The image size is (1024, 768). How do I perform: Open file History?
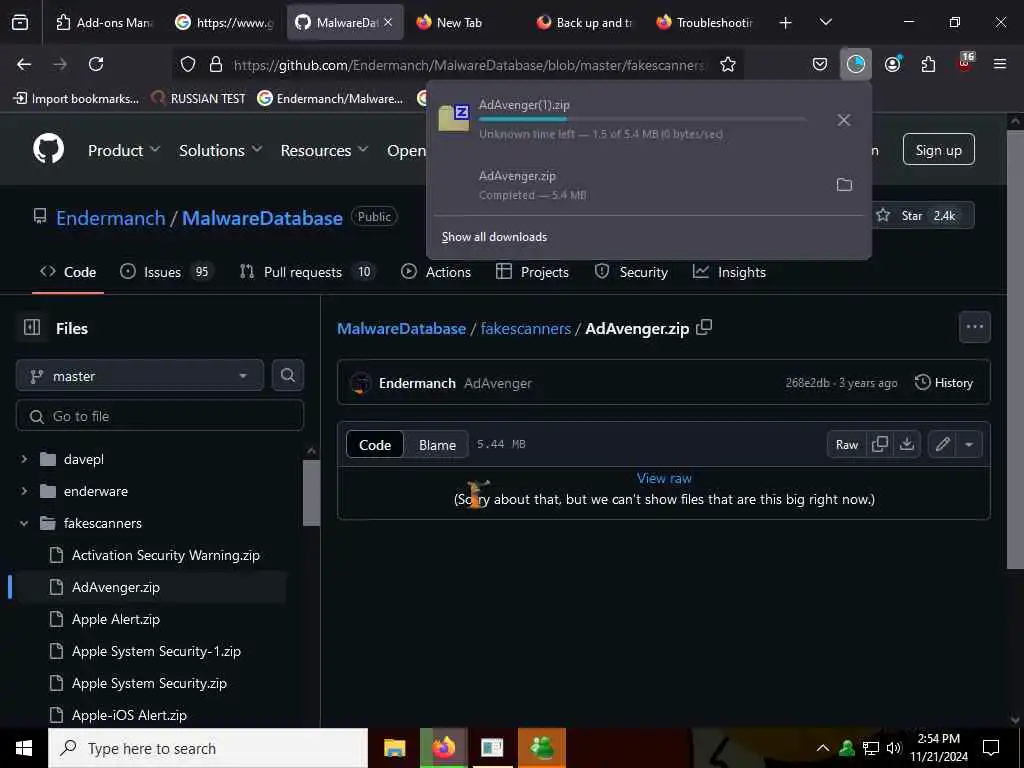pos(944,383)
